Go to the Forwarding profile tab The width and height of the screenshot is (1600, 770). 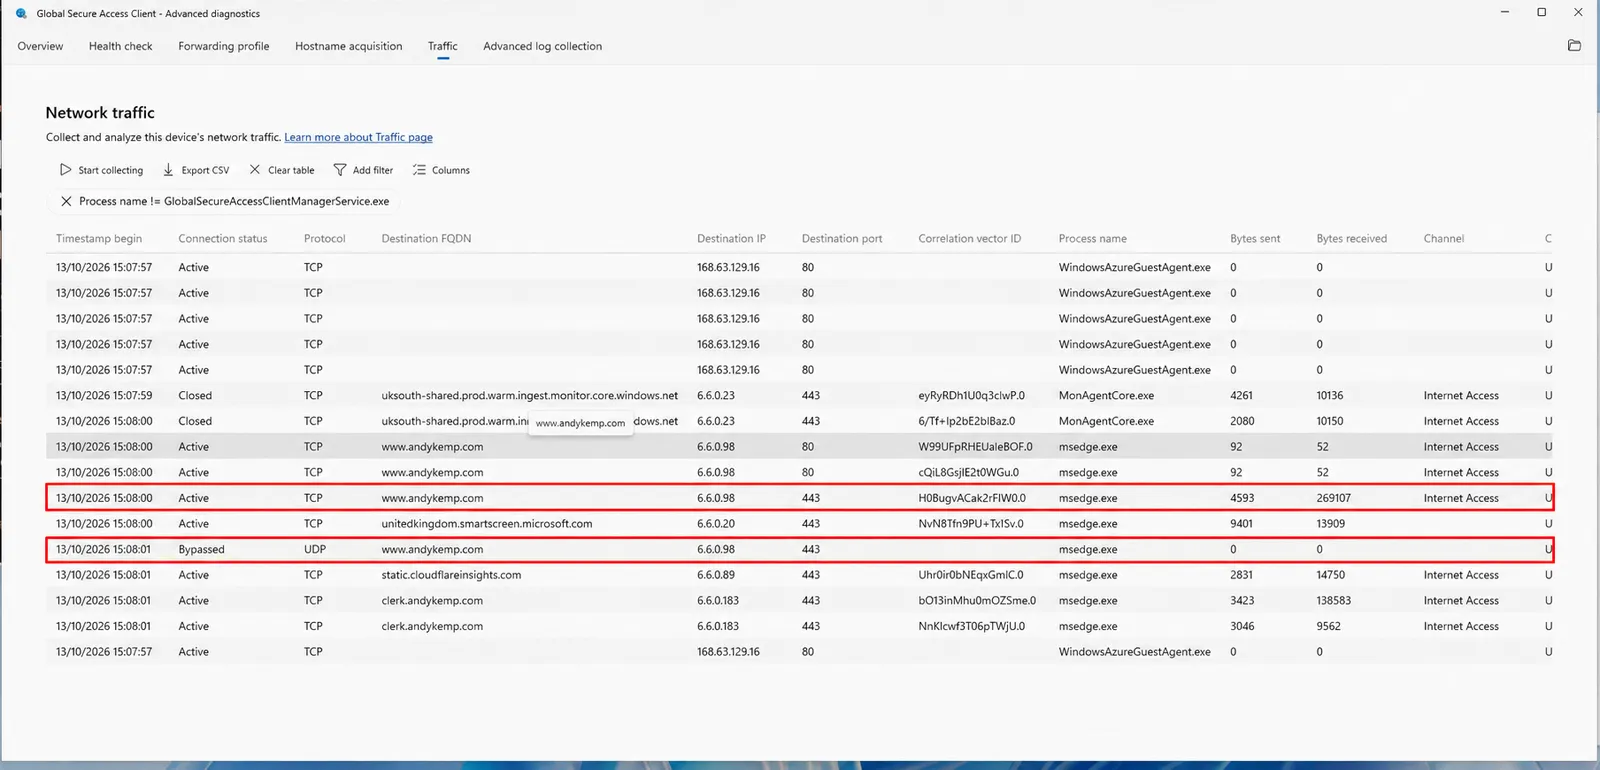pos(224,46)
